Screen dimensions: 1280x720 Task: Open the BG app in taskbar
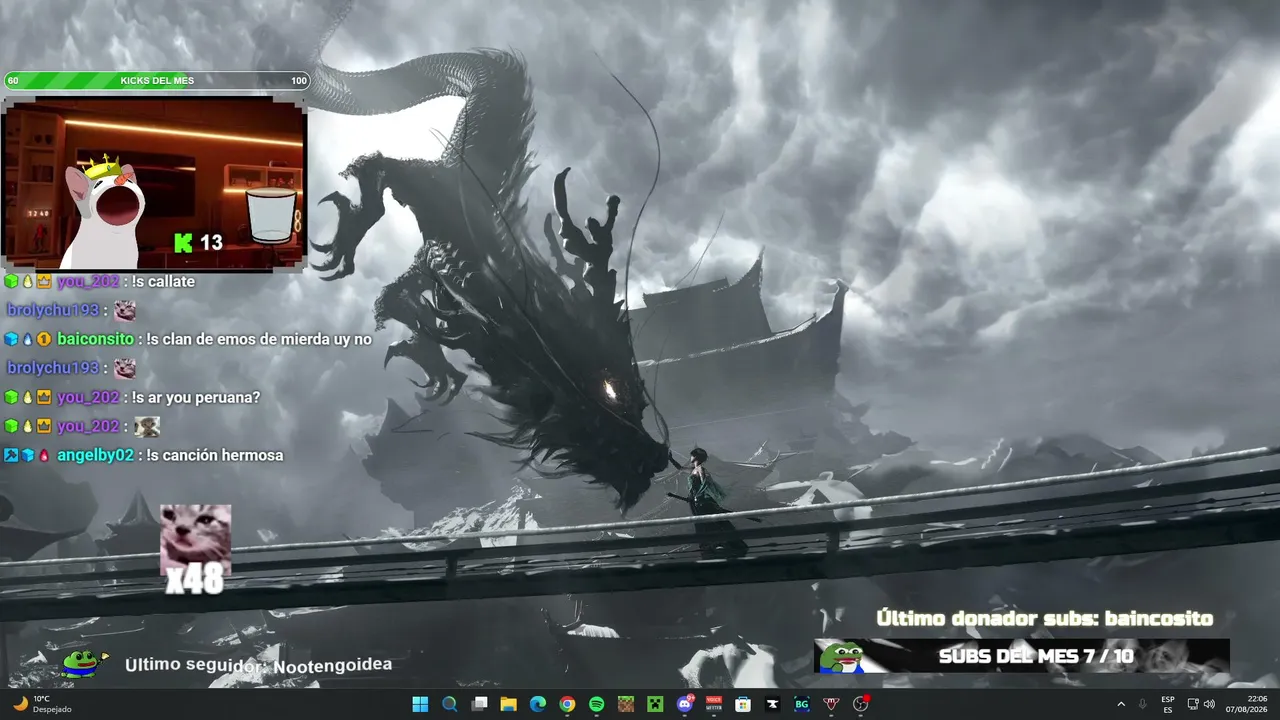(x=801, y=704)
